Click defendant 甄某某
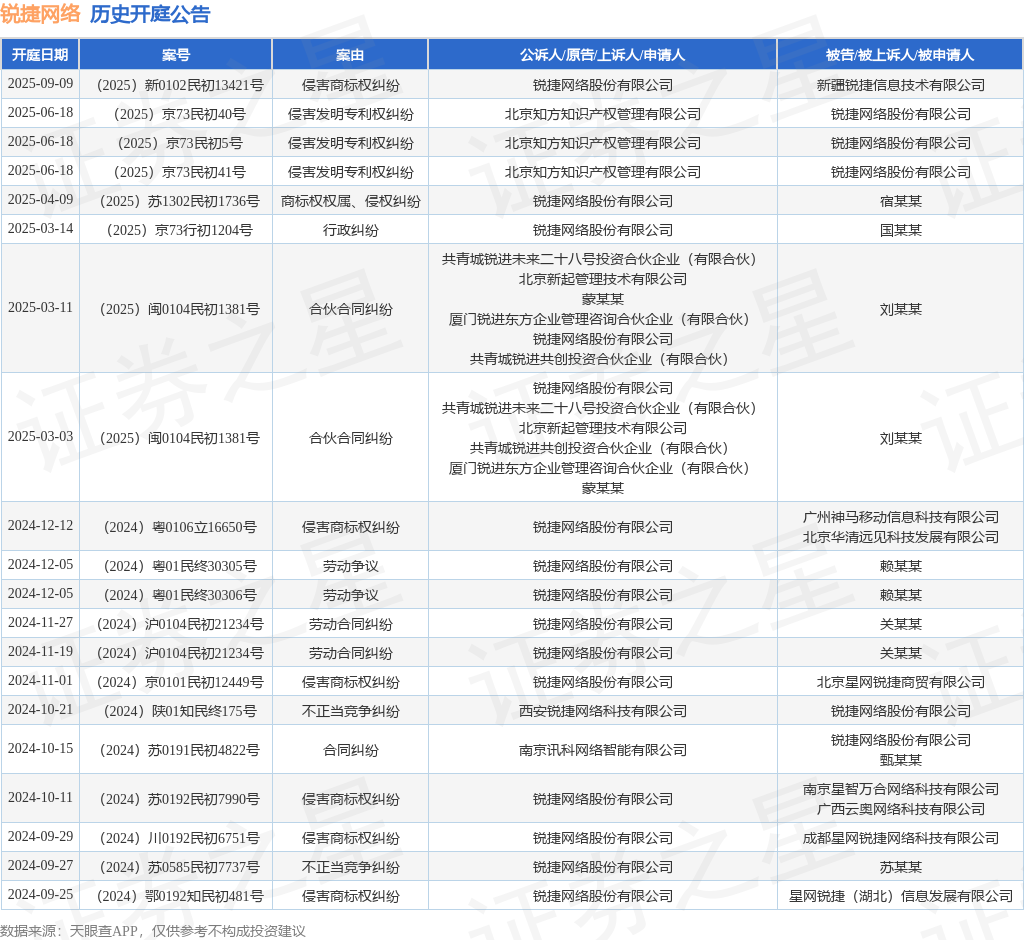 (x=901, y=760)
